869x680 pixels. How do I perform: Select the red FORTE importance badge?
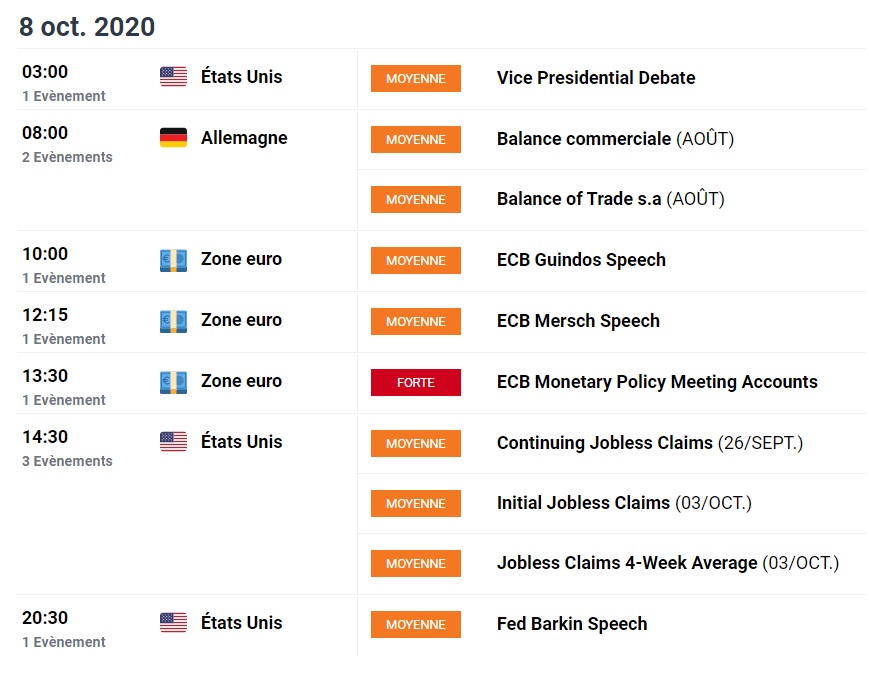(x=416, y=382)
